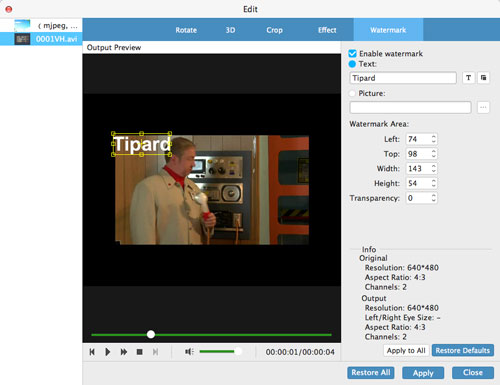
Task: Select the Picture watermark radio button
Action: point(352,93)
